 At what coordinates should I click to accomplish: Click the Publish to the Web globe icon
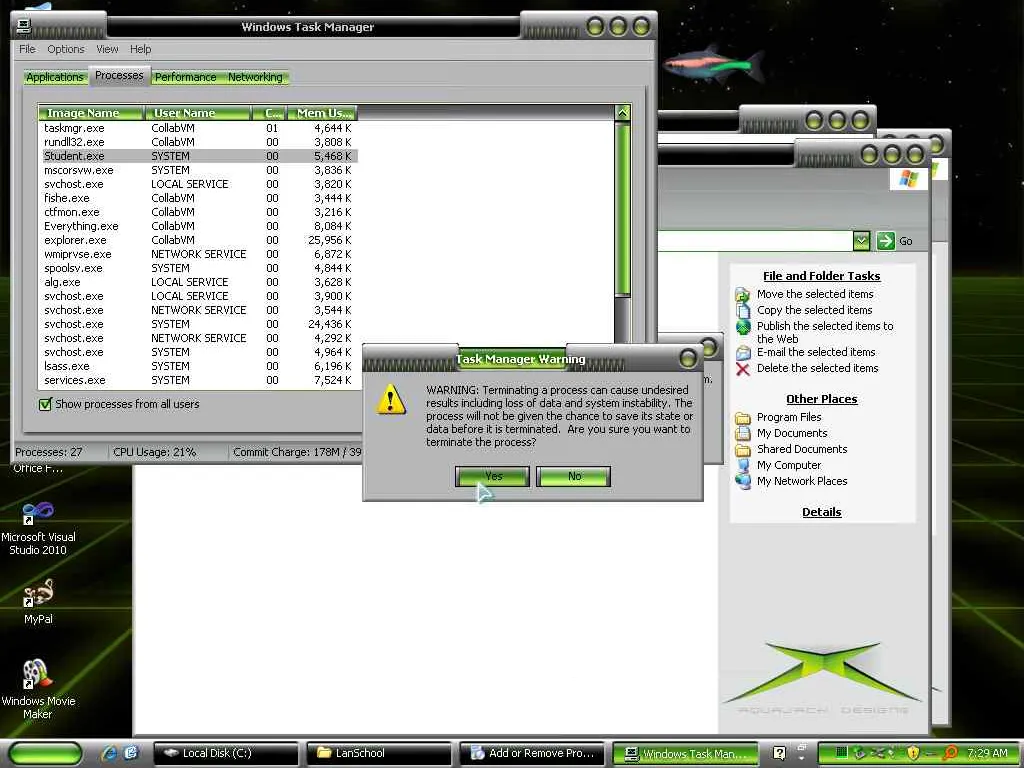[743, 327]
